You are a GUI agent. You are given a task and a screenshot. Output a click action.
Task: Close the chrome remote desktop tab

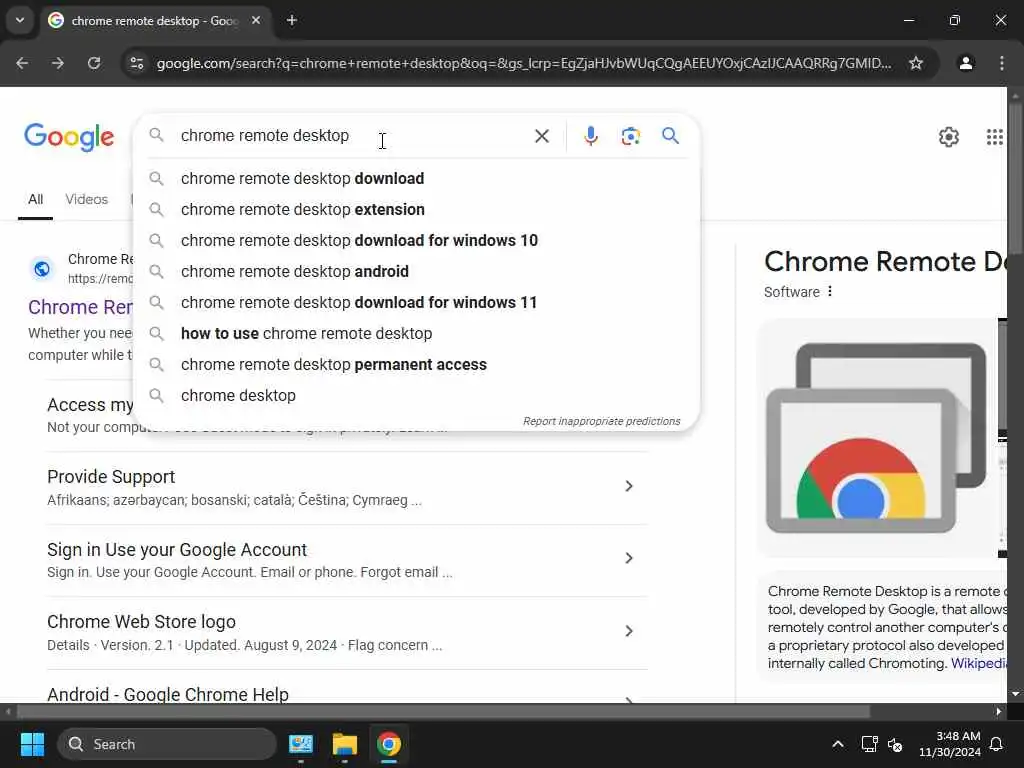coord(256,20)
